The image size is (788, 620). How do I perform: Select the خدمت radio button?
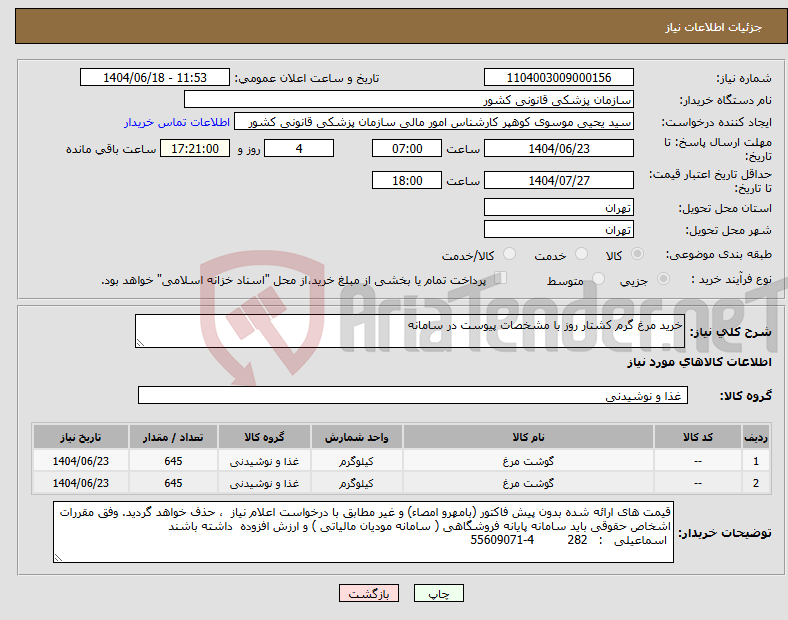[581, 254]
